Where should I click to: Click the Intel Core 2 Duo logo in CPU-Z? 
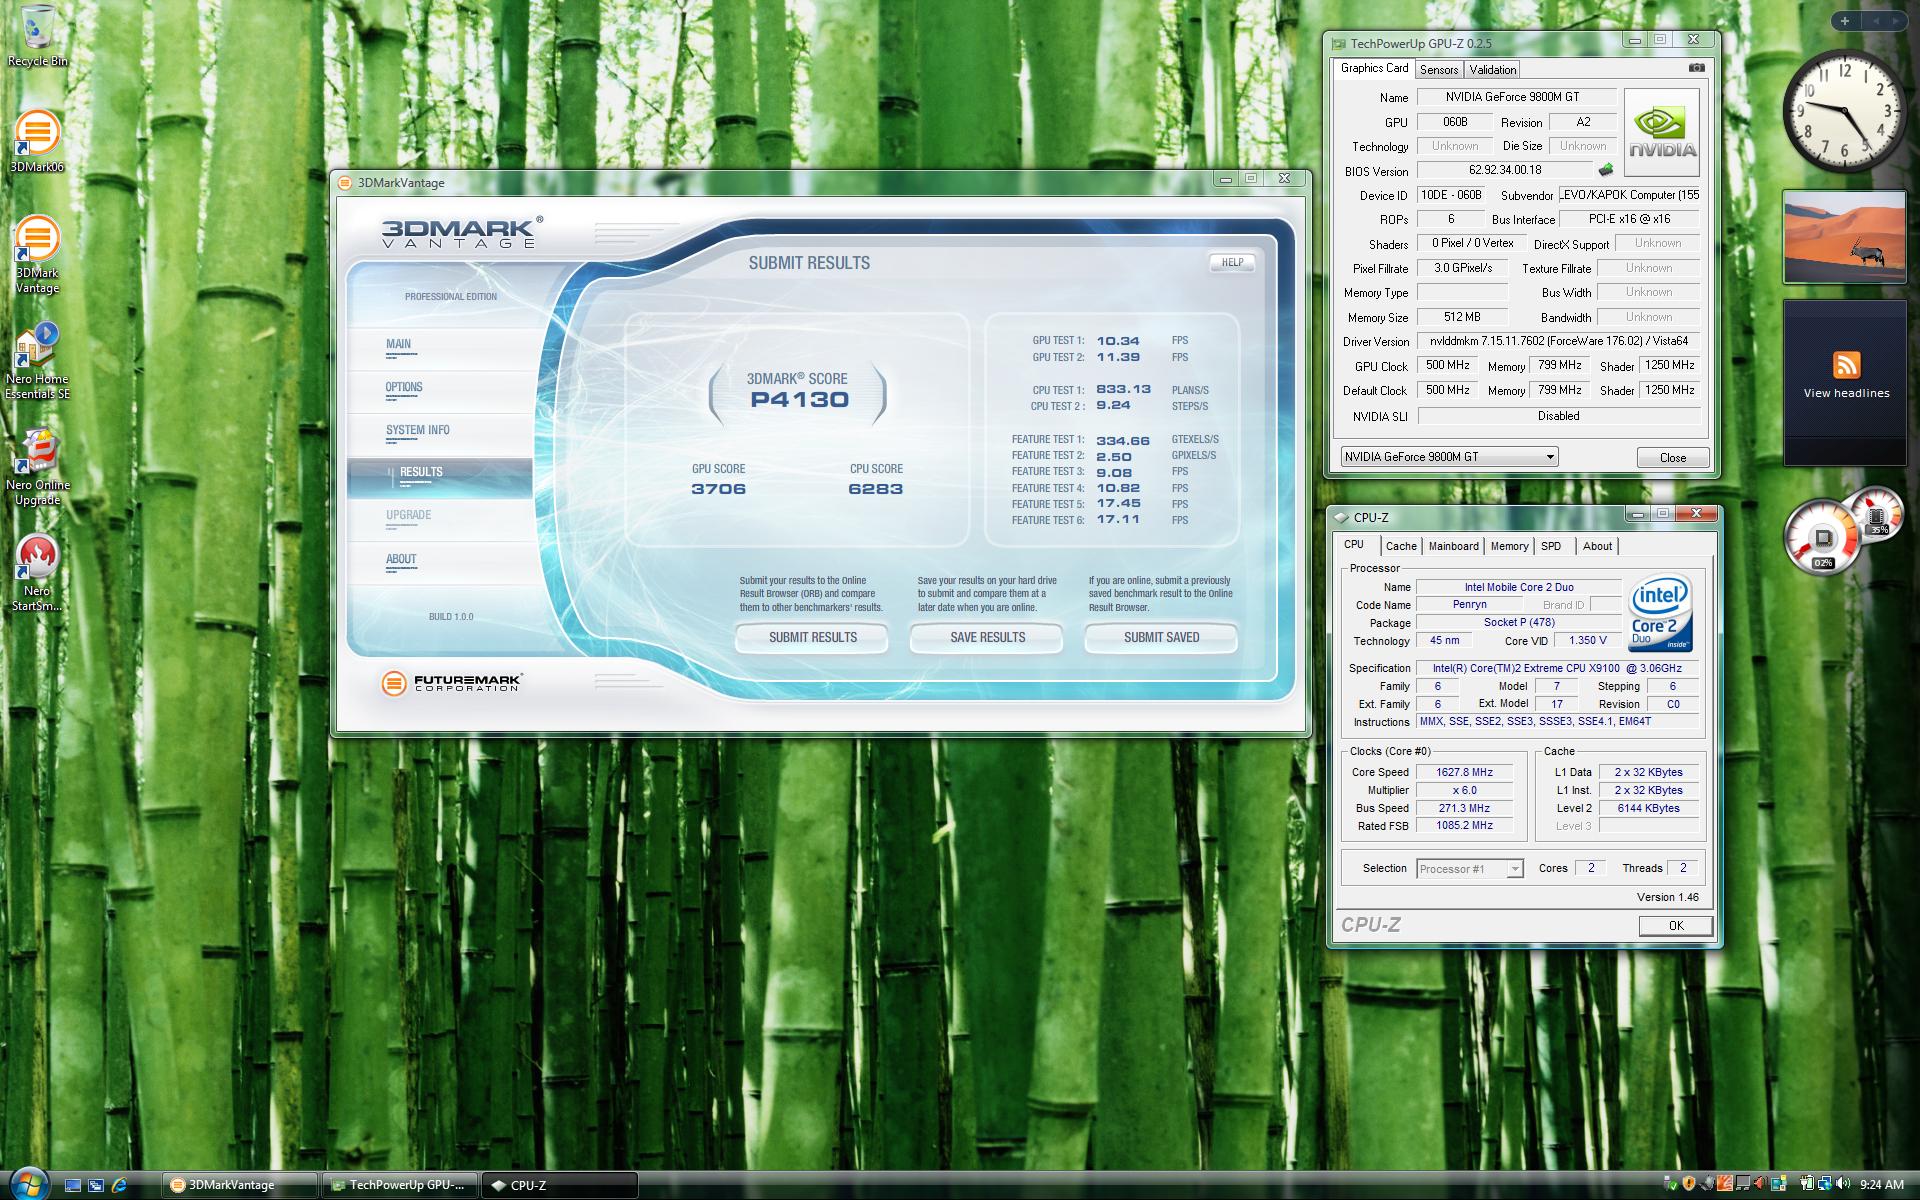[1660, 613]
